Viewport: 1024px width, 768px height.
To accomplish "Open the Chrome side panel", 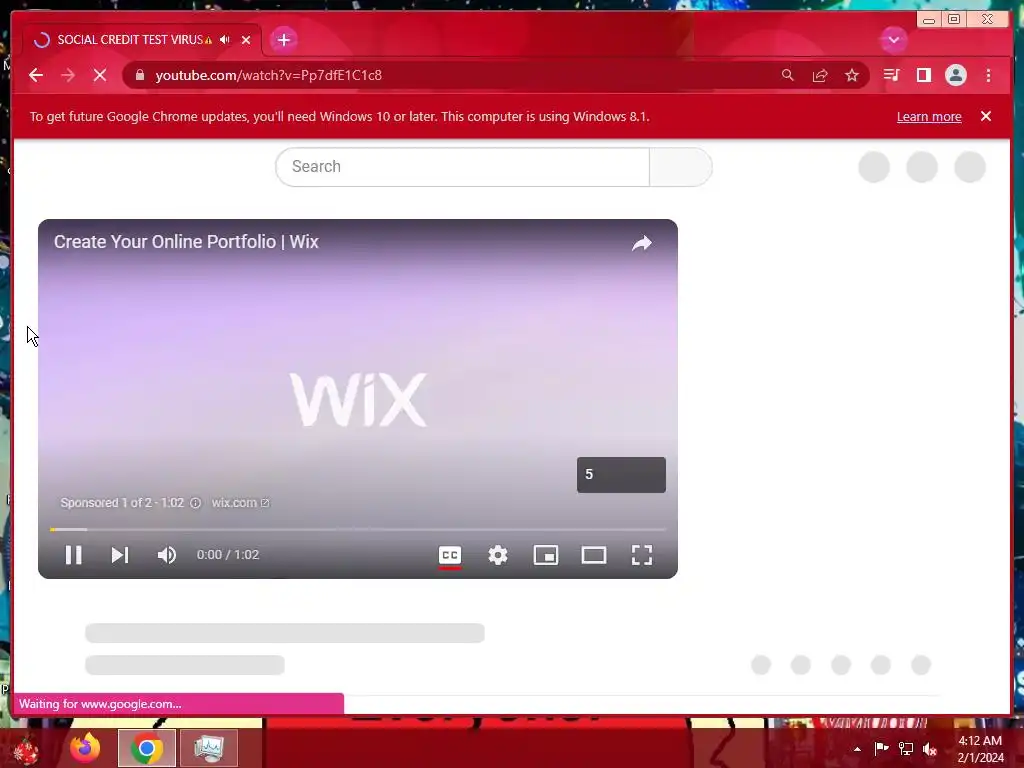I will coord(923,75).
